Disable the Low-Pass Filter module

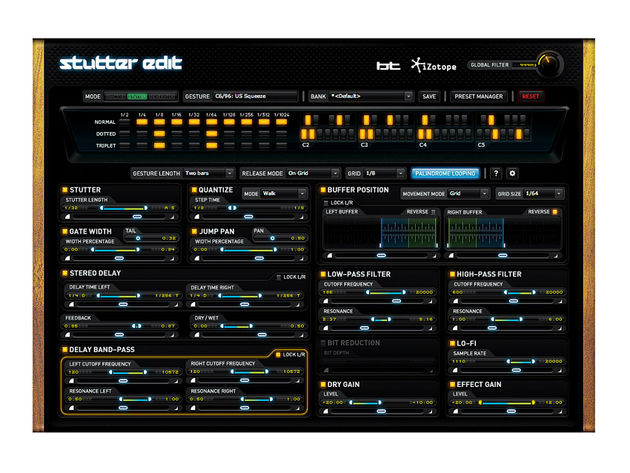[323, 274]
